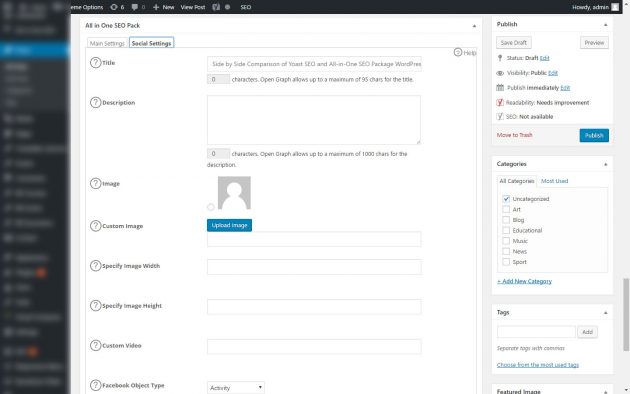The width and height of the screenshot is (630, 394).
Task: Click the pin icon beside Status: Draft
Action: pos(500,58)
